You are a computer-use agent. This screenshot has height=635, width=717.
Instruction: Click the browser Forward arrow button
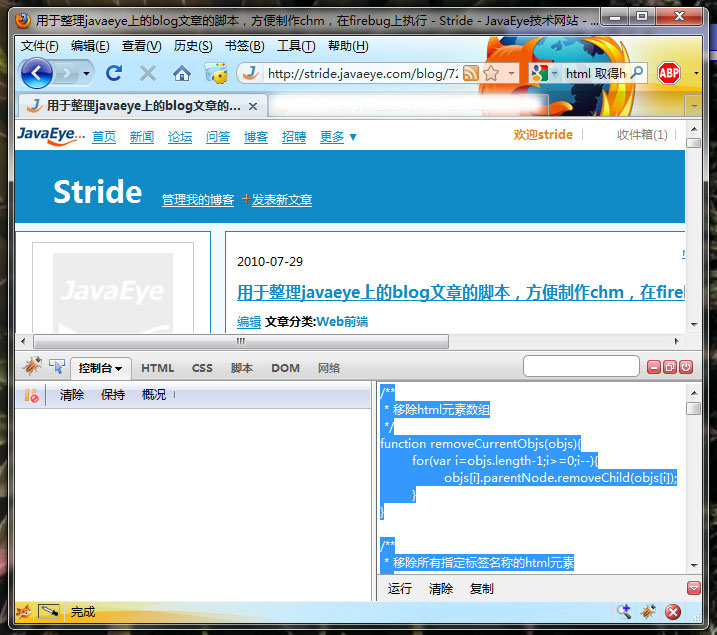[x=67, y=73]
